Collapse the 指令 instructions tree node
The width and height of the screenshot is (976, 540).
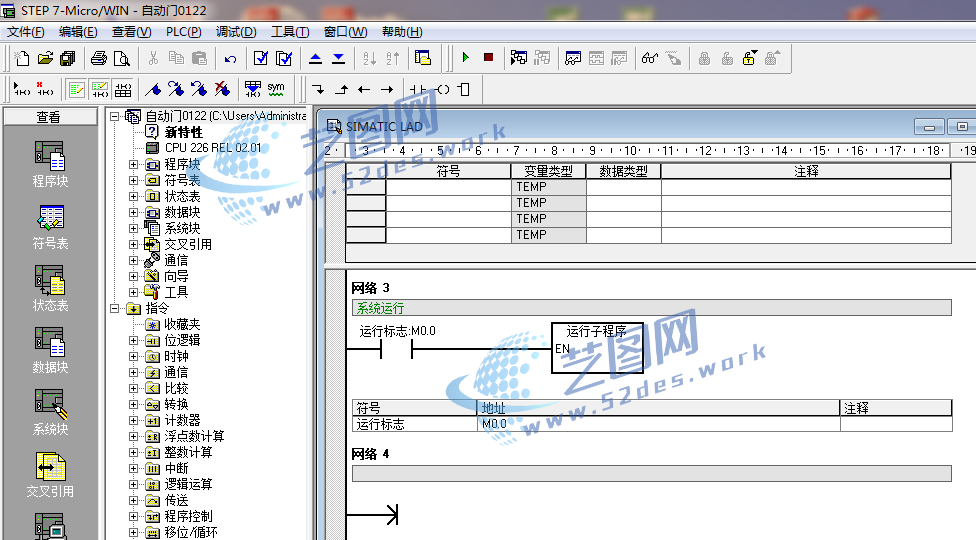click(114, 309)
